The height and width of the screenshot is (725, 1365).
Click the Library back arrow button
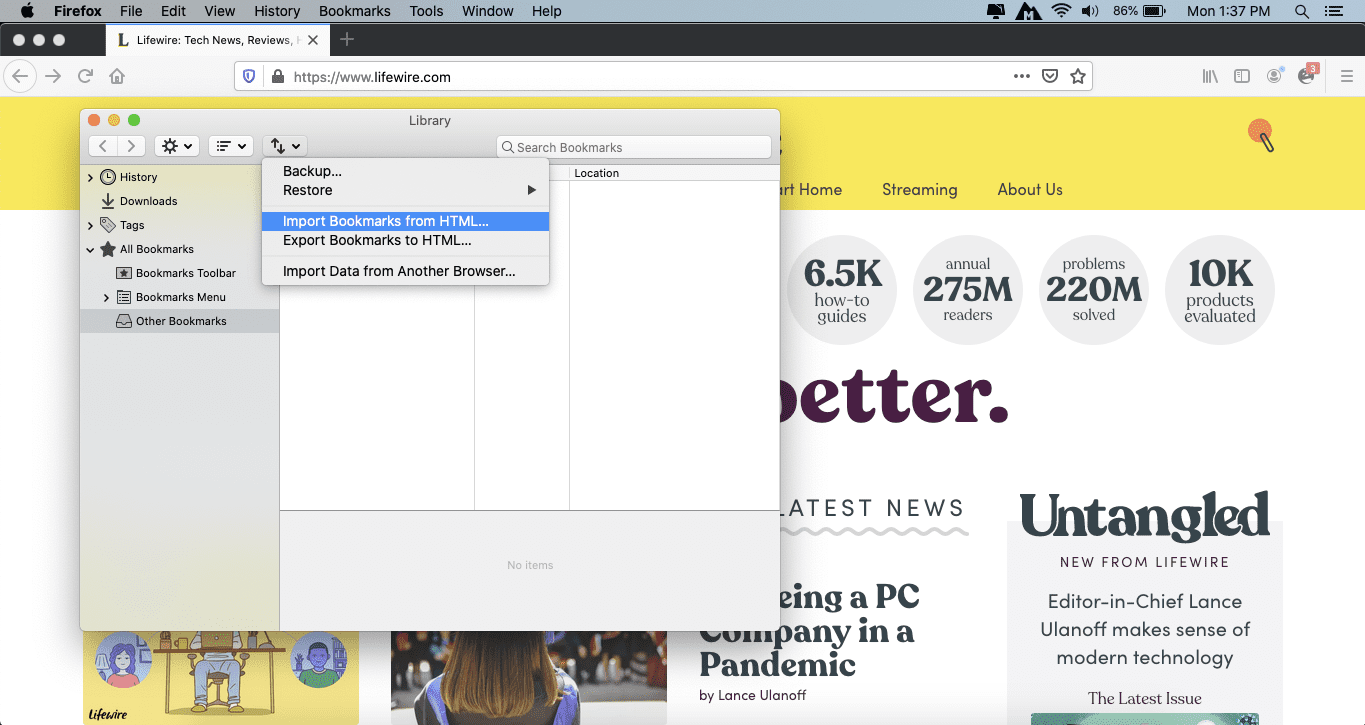(x=103, y=146)
